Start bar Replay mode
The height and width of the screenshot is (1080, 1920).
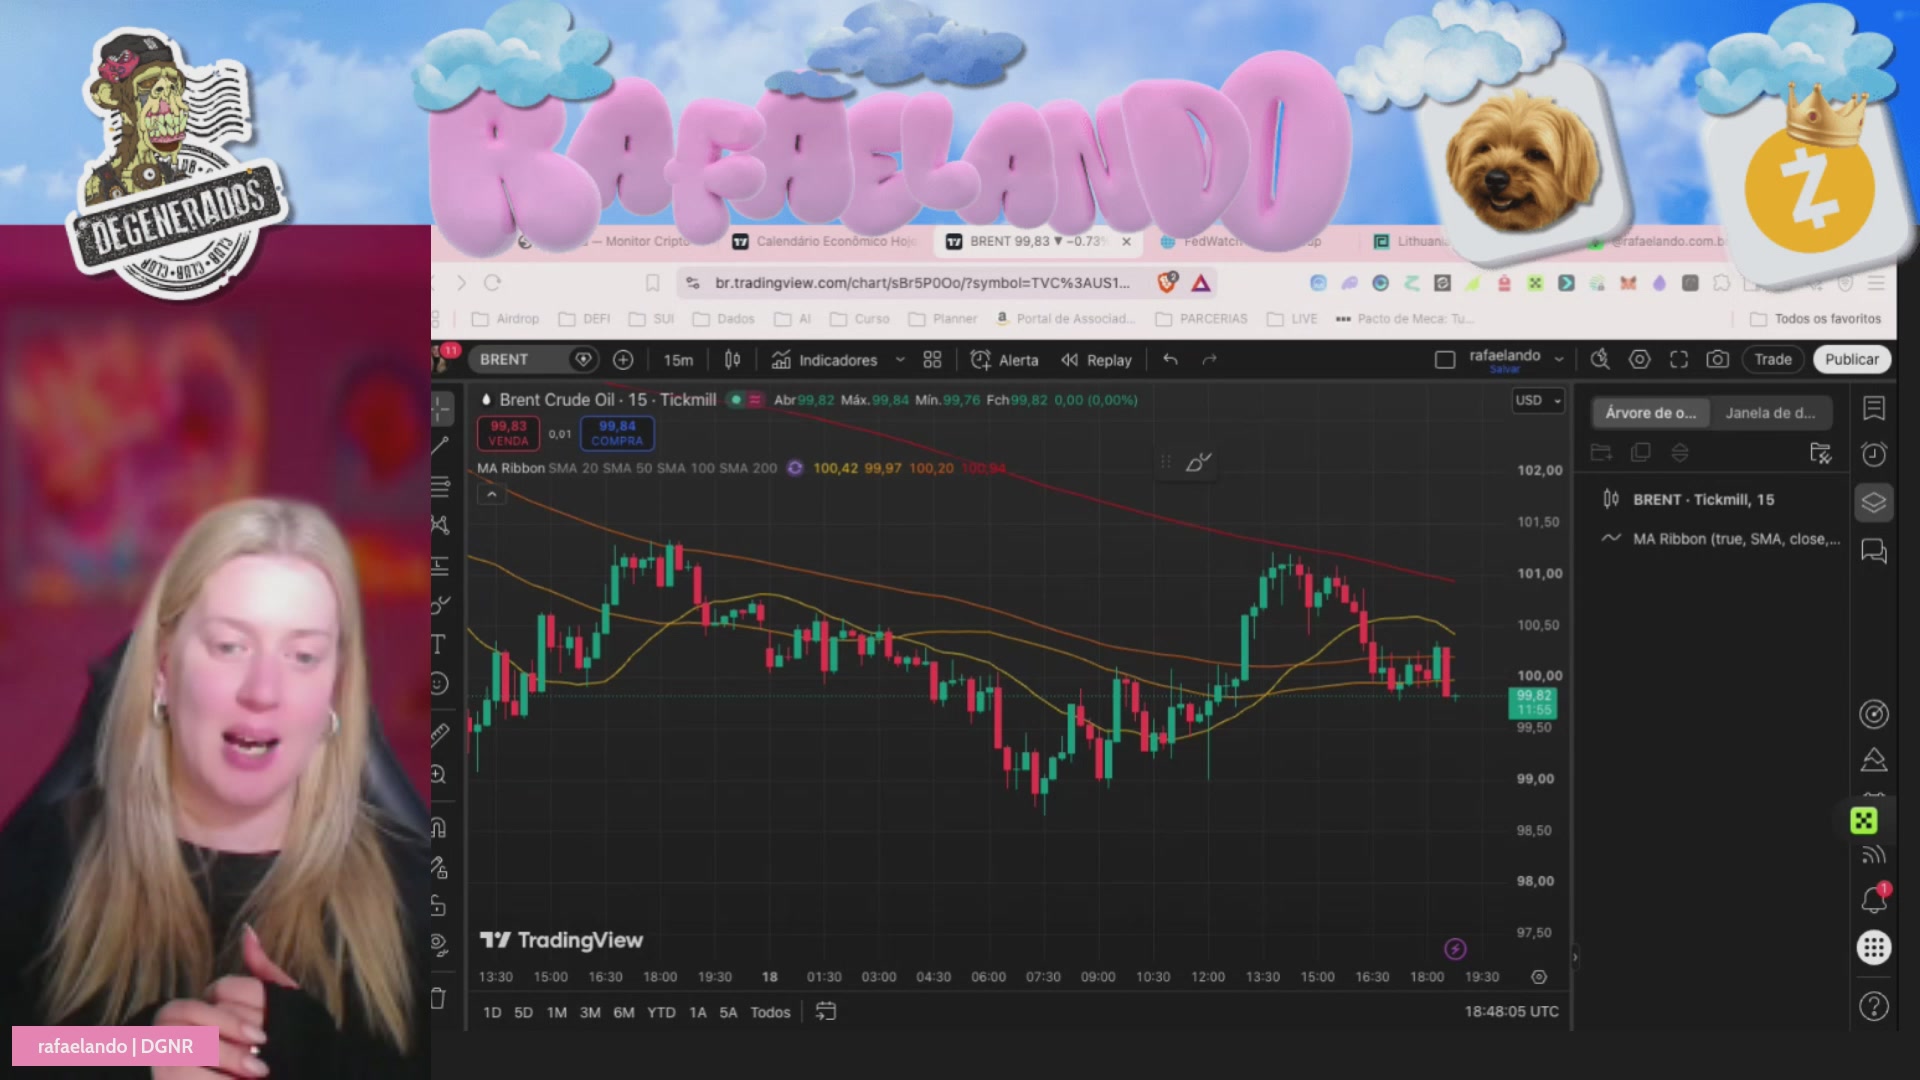1096,360
